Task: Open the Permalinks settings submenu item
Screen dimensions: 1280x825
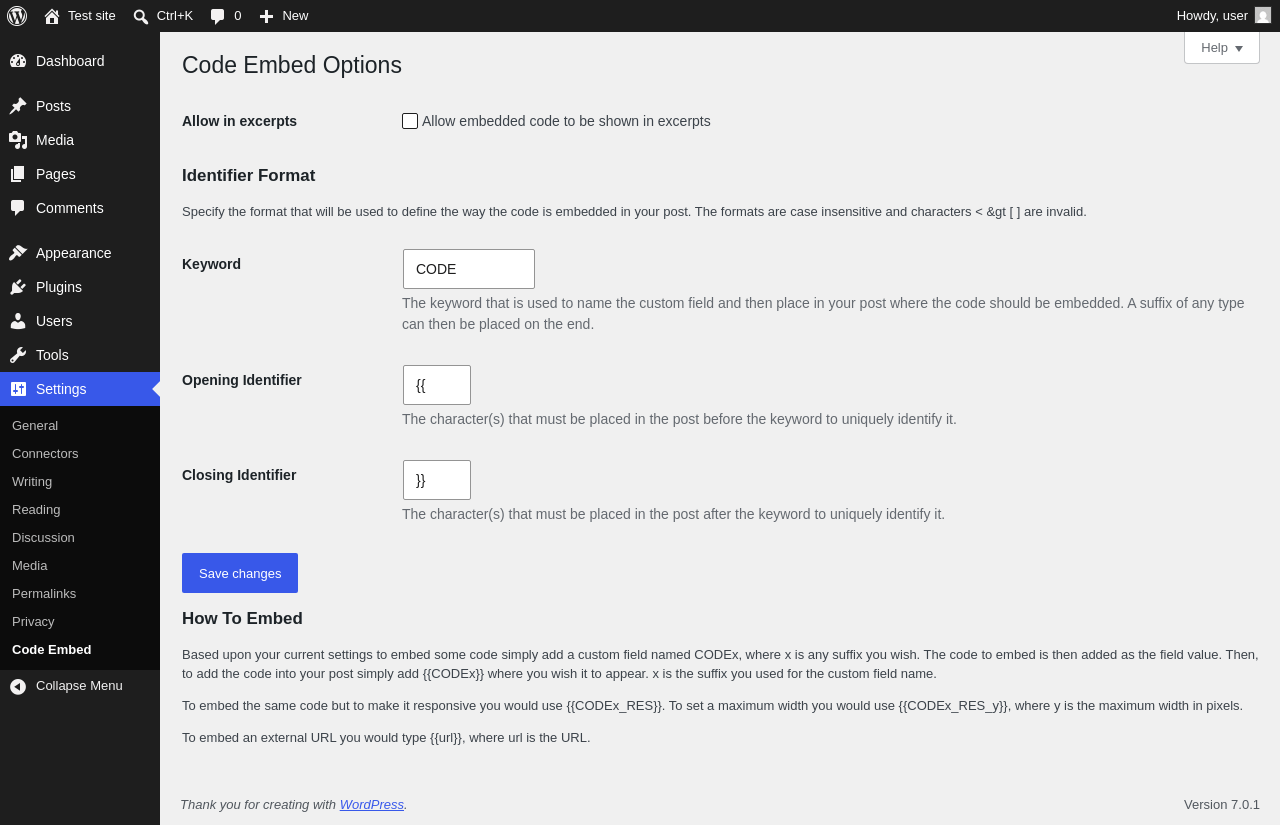Action: 44,593
